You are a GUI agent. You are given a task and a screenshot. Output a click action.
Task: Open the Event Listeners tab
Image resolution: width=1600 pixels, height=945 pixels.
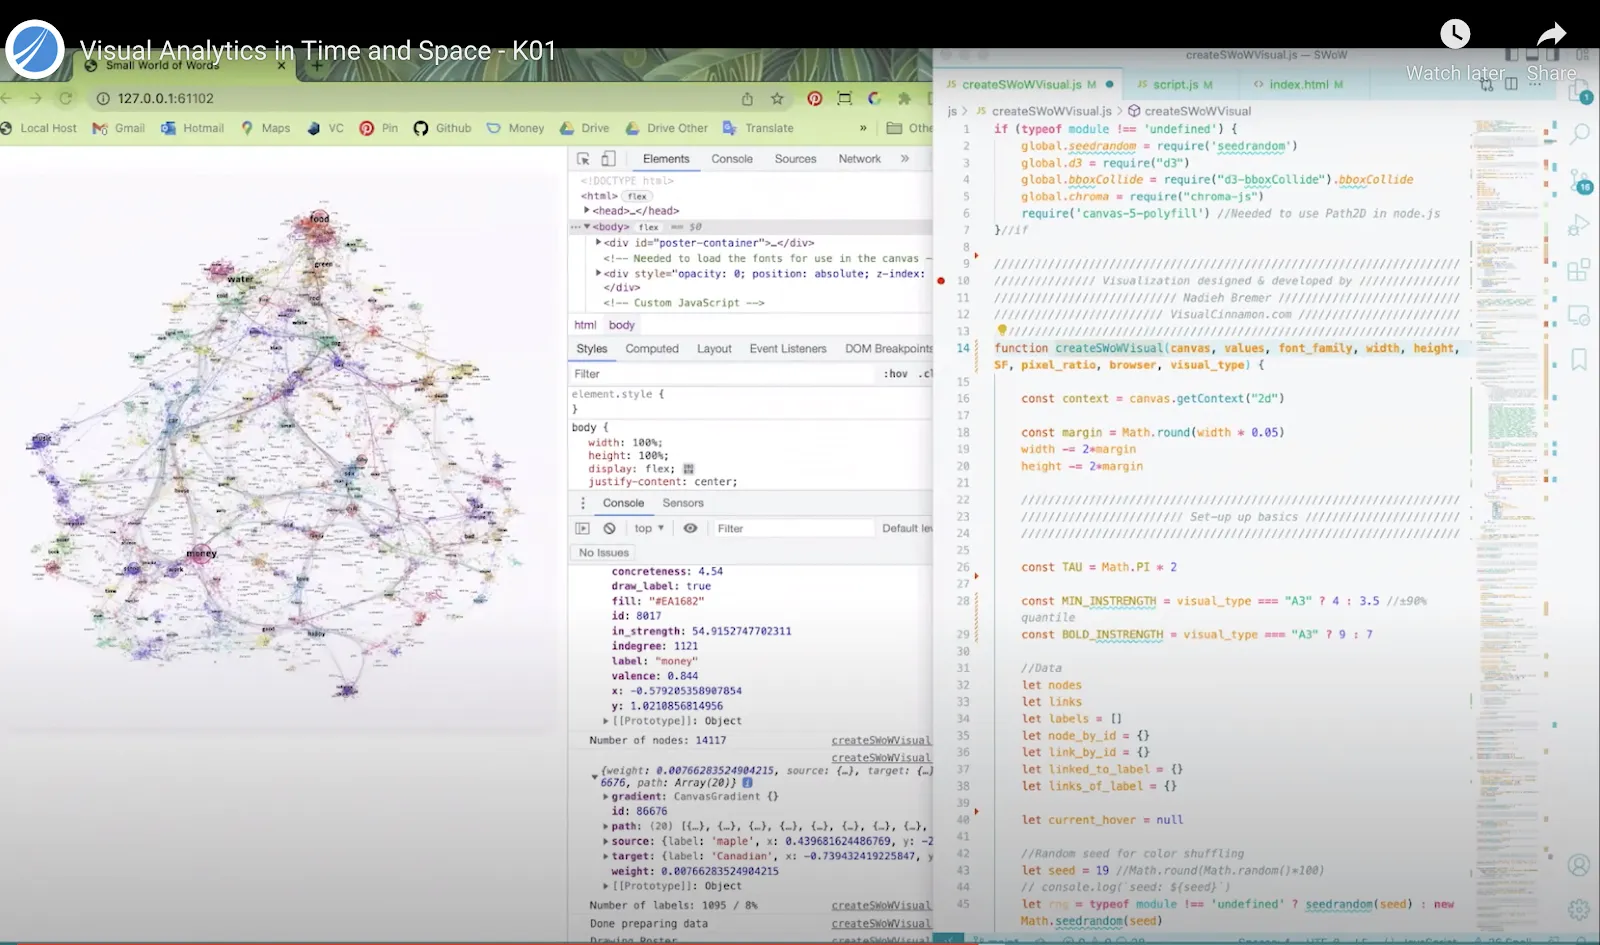click(x=788, y=349)
